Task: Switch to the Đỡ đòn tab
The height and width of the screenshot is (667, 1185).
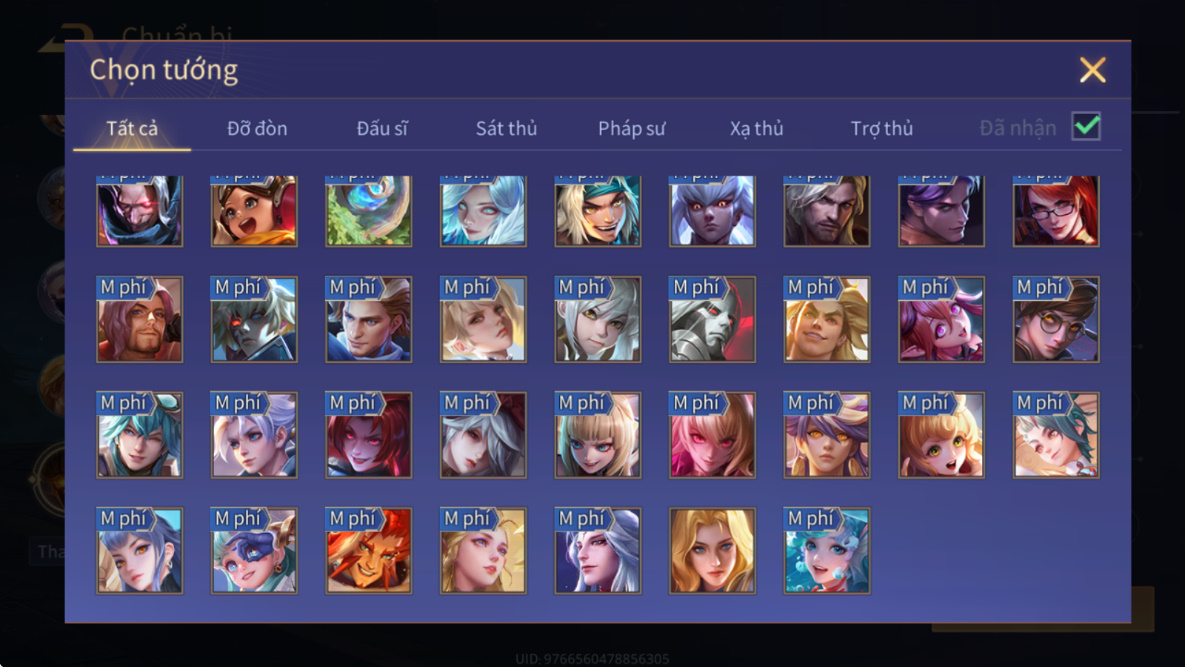Action: 257,128
